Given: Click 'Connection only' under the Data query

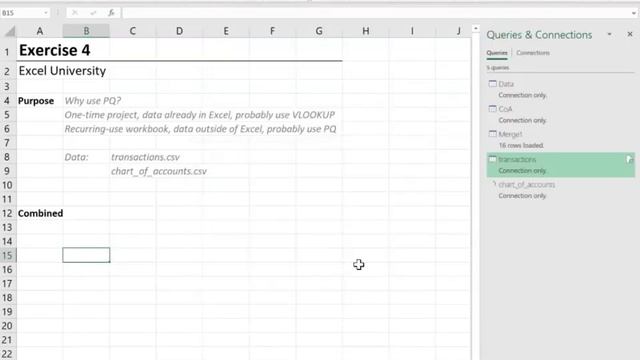Looking at the screenshot, I should click(x=522, y=95).
